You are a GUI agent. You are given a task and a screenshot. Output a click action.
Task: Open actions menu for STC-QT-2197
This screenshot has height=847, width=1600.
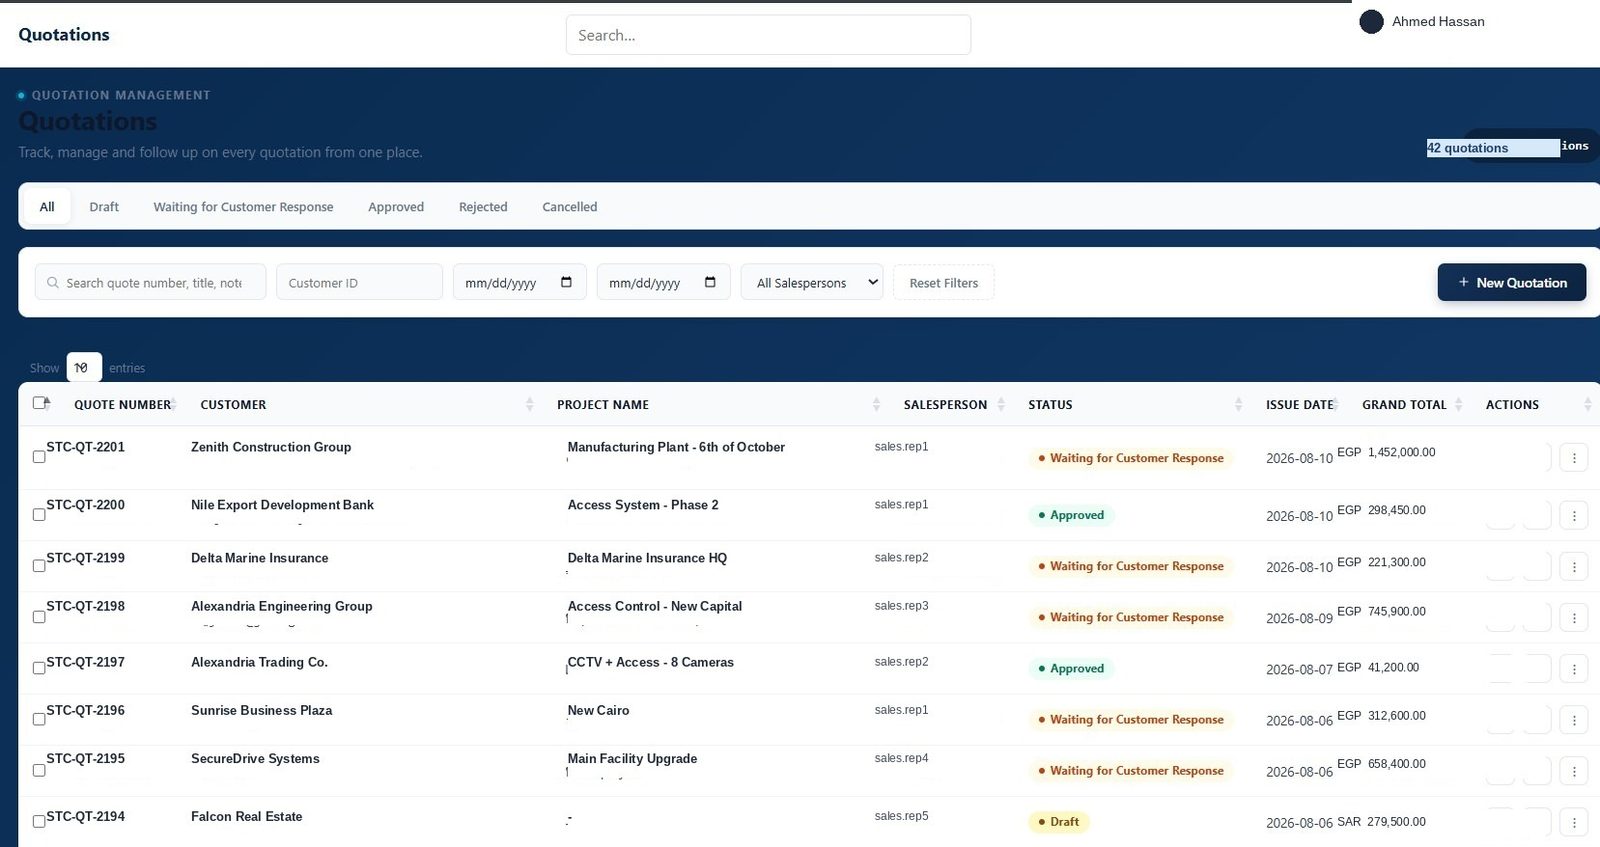1573,669
